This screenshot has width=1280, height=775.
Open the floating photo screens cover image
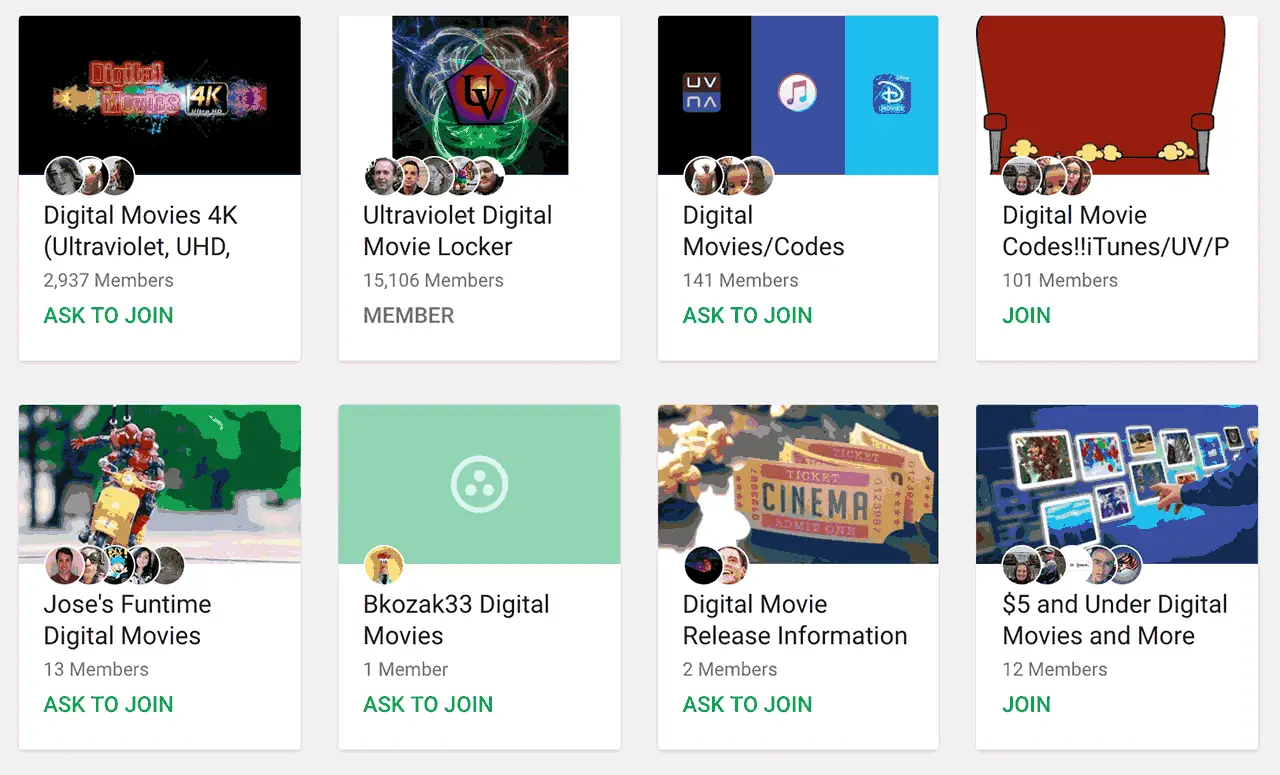[x=1117, y=484]
